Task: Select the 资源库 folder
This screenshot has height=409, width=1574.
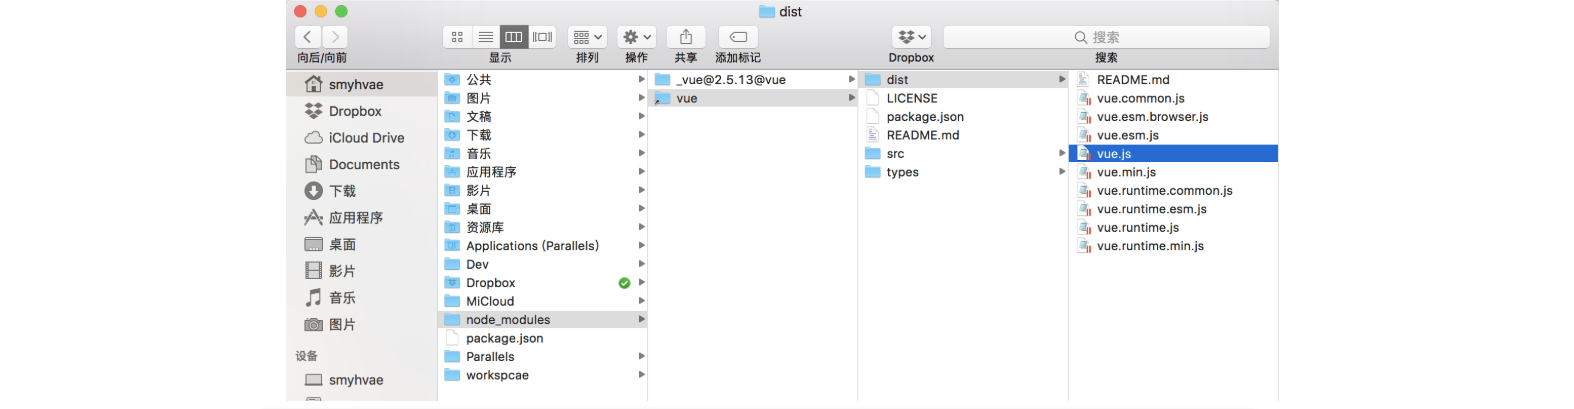Action: point(542,227)
